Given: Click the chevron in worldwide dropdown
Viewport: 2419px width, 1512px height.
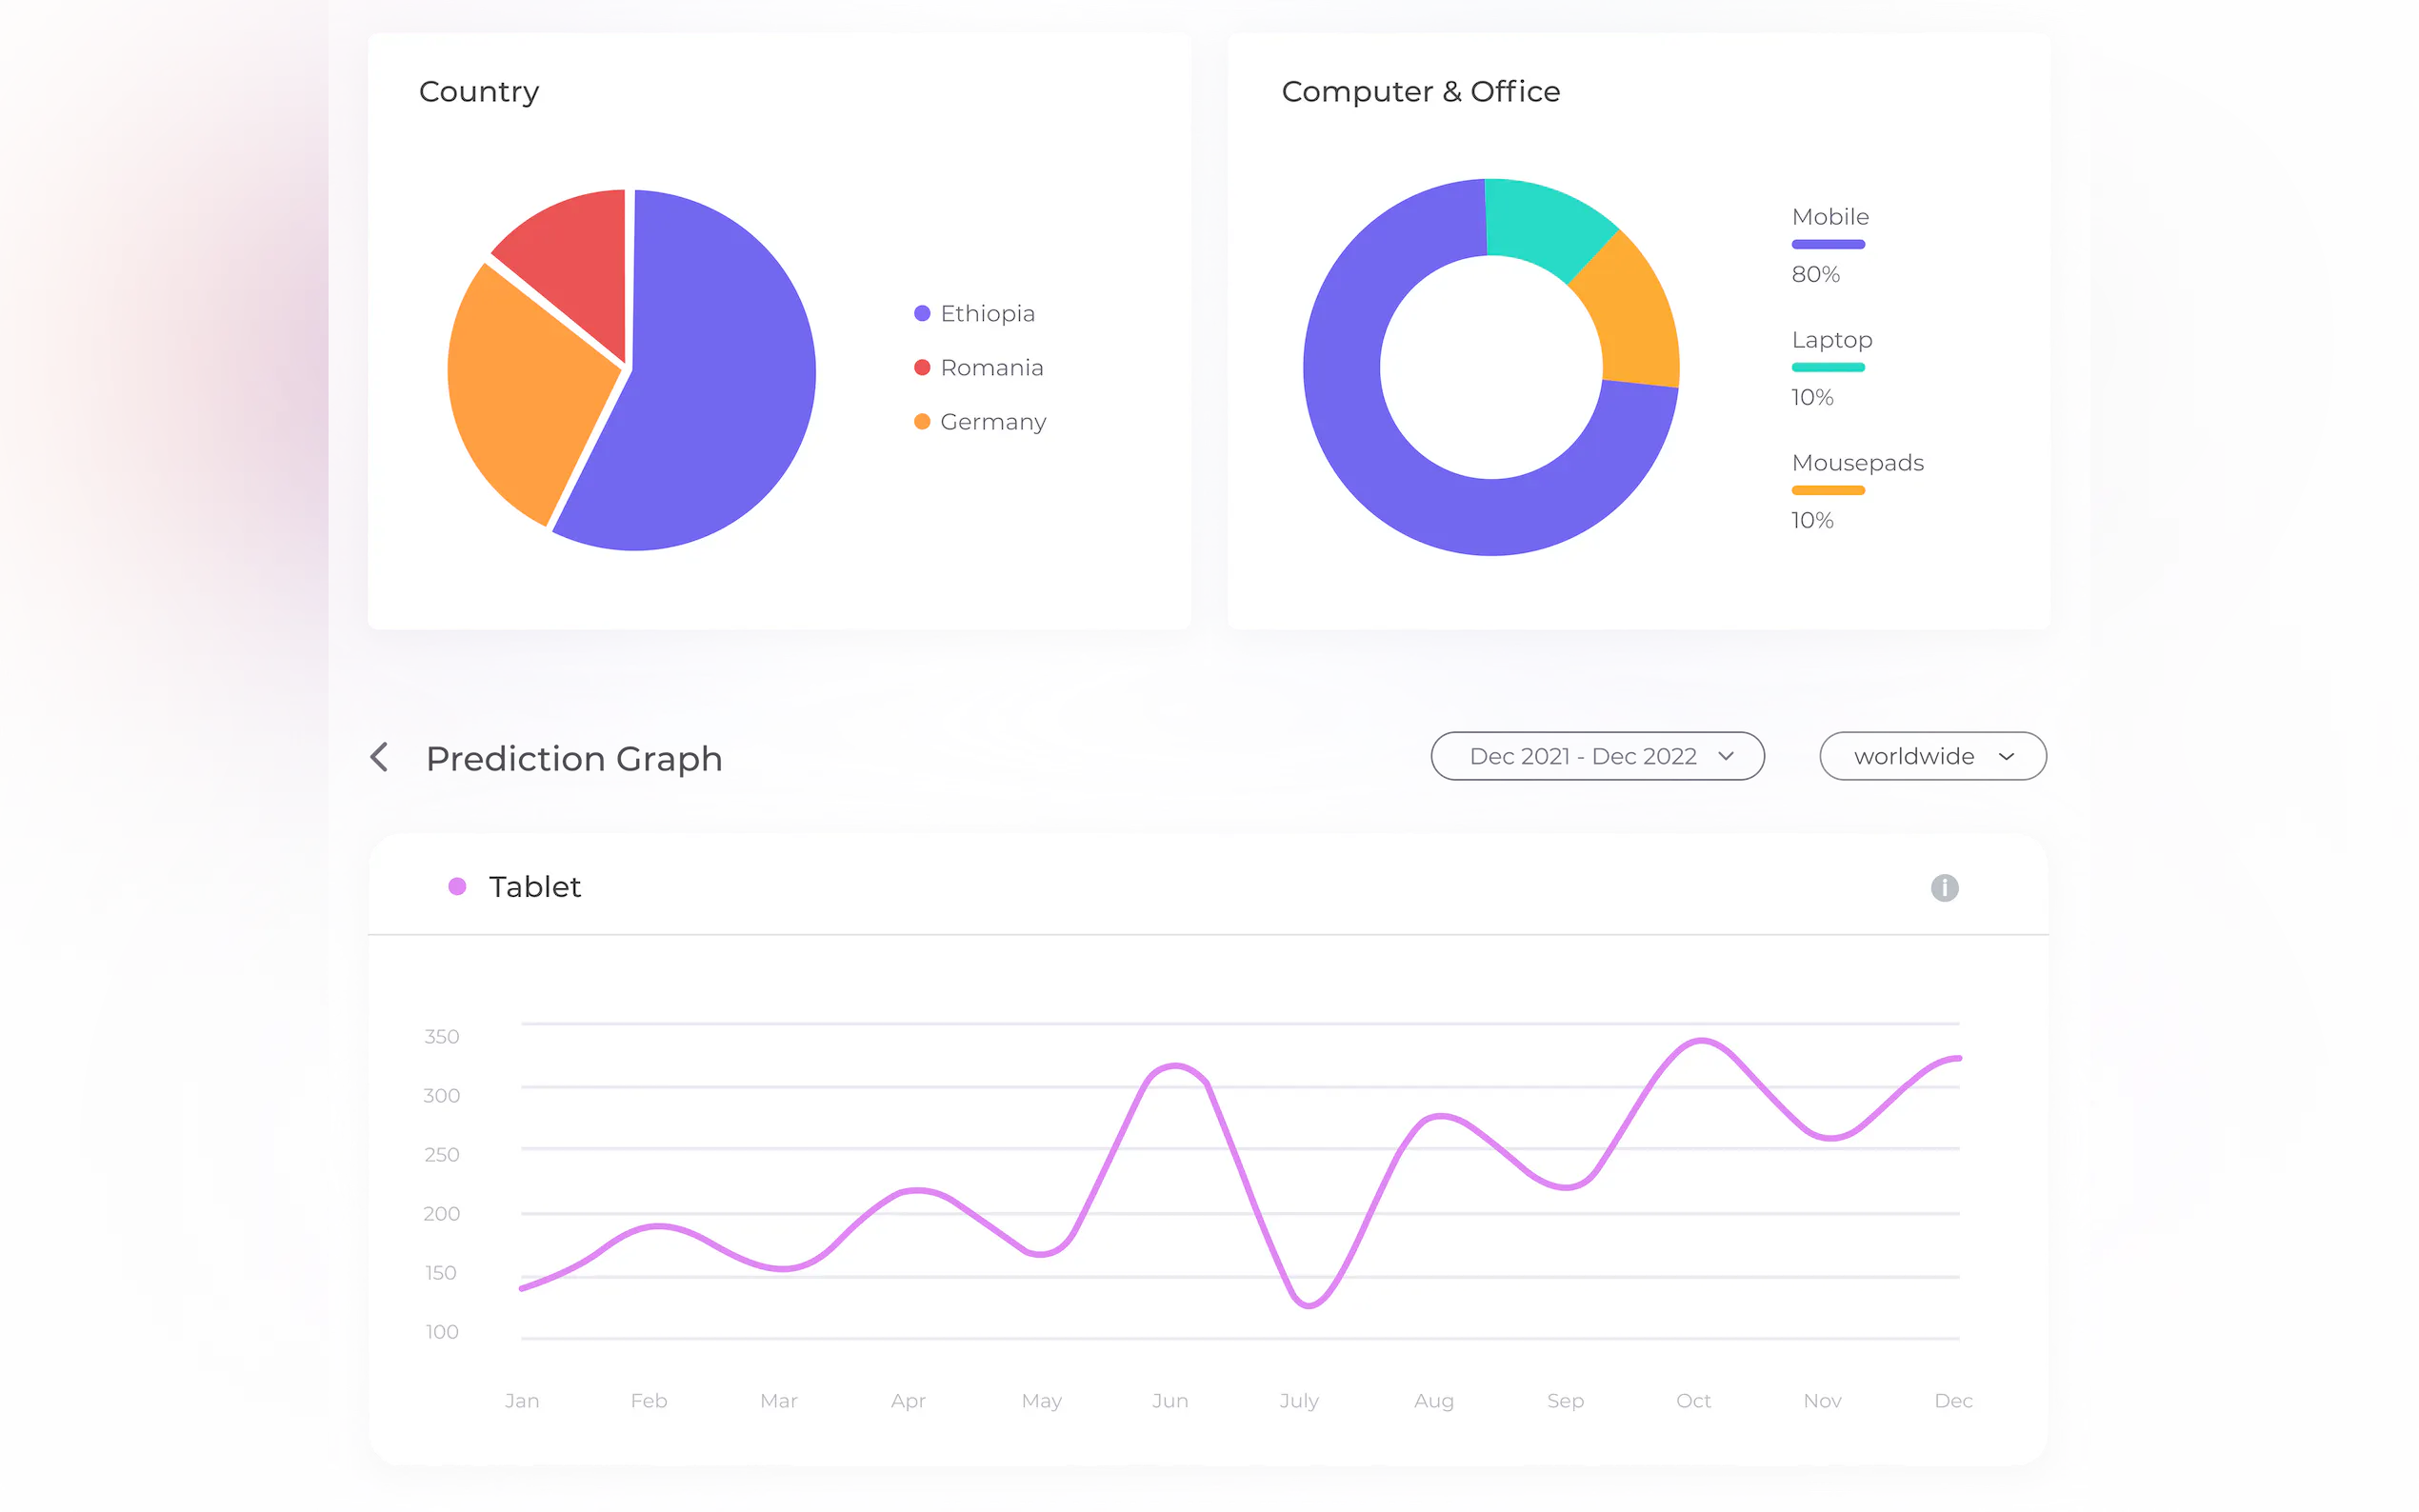Looking at the screenshot, I should point(2005,757).
